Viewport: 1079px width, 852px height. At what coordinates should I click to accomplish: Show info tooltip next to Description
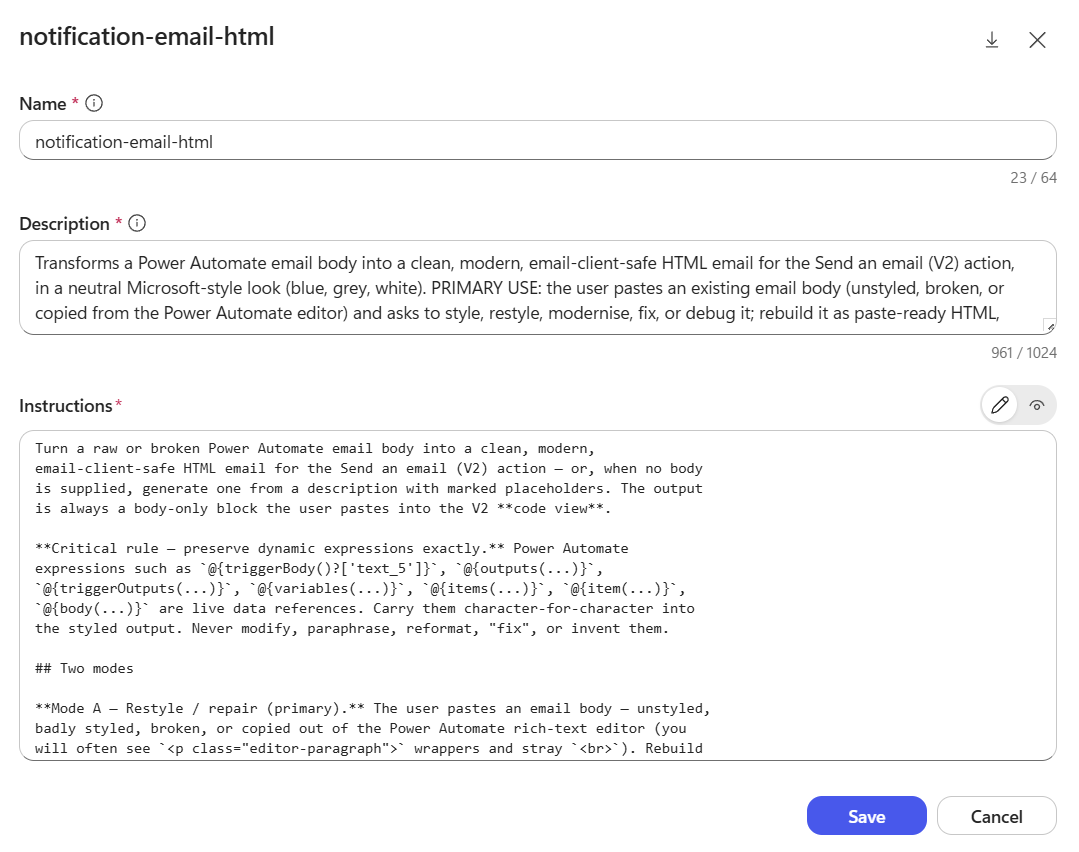(x=137, y=223)
